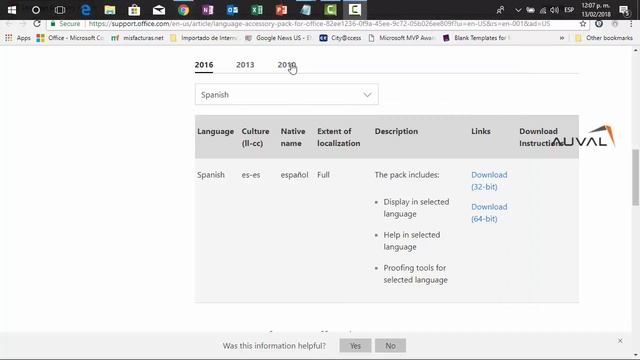Screen dimensions: 640x360
Task: Dismiss the feedback bar with the X
Action: click(620, 340)
